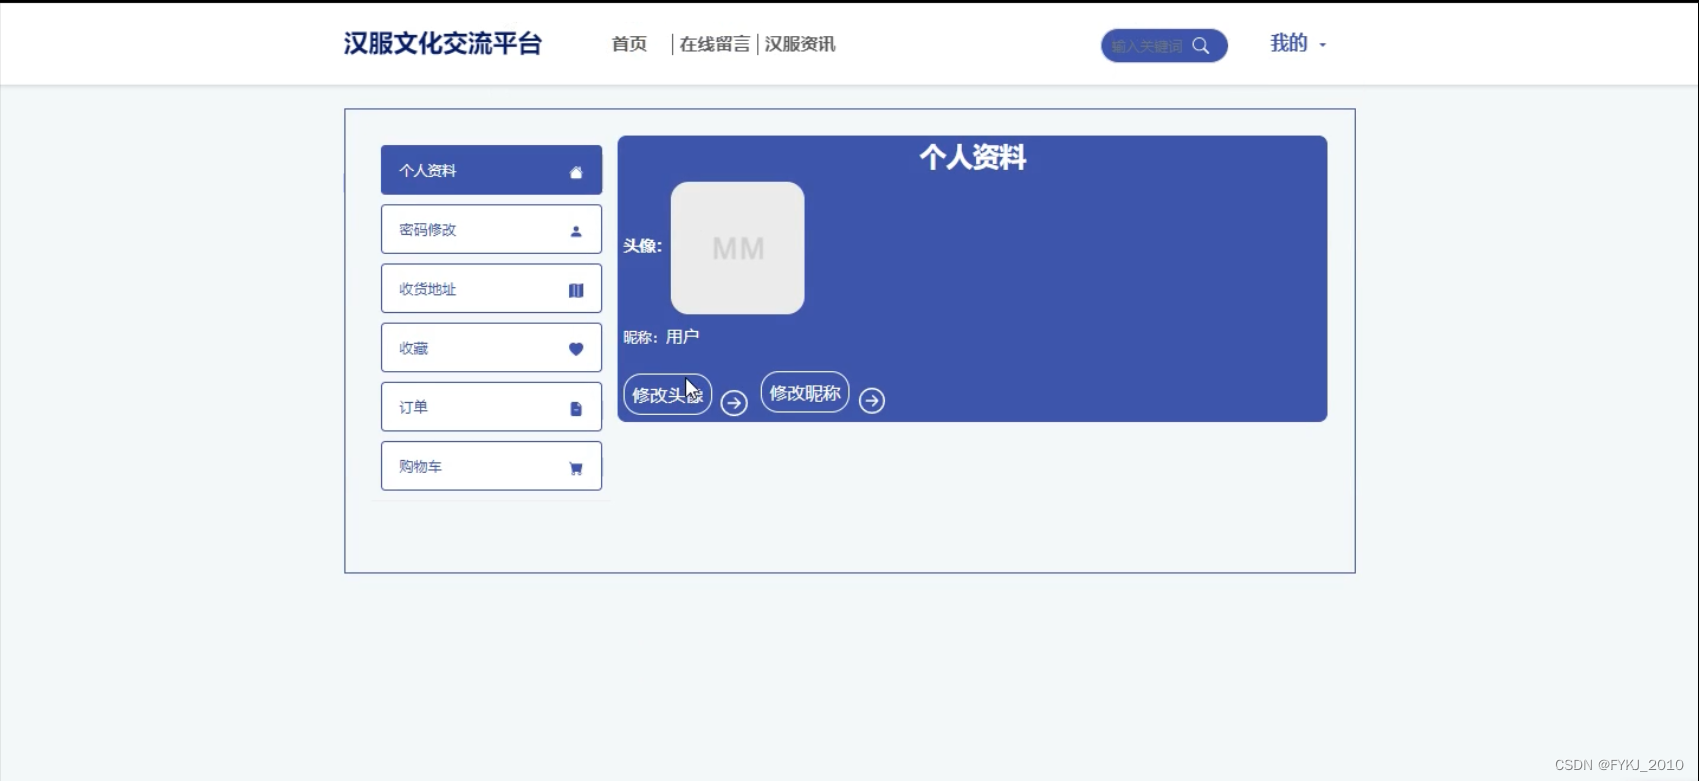The height and width of the screenshot is (781, 1699).
Task: Click the dropdown caret beside 我的
Action: click(1322, 45)
